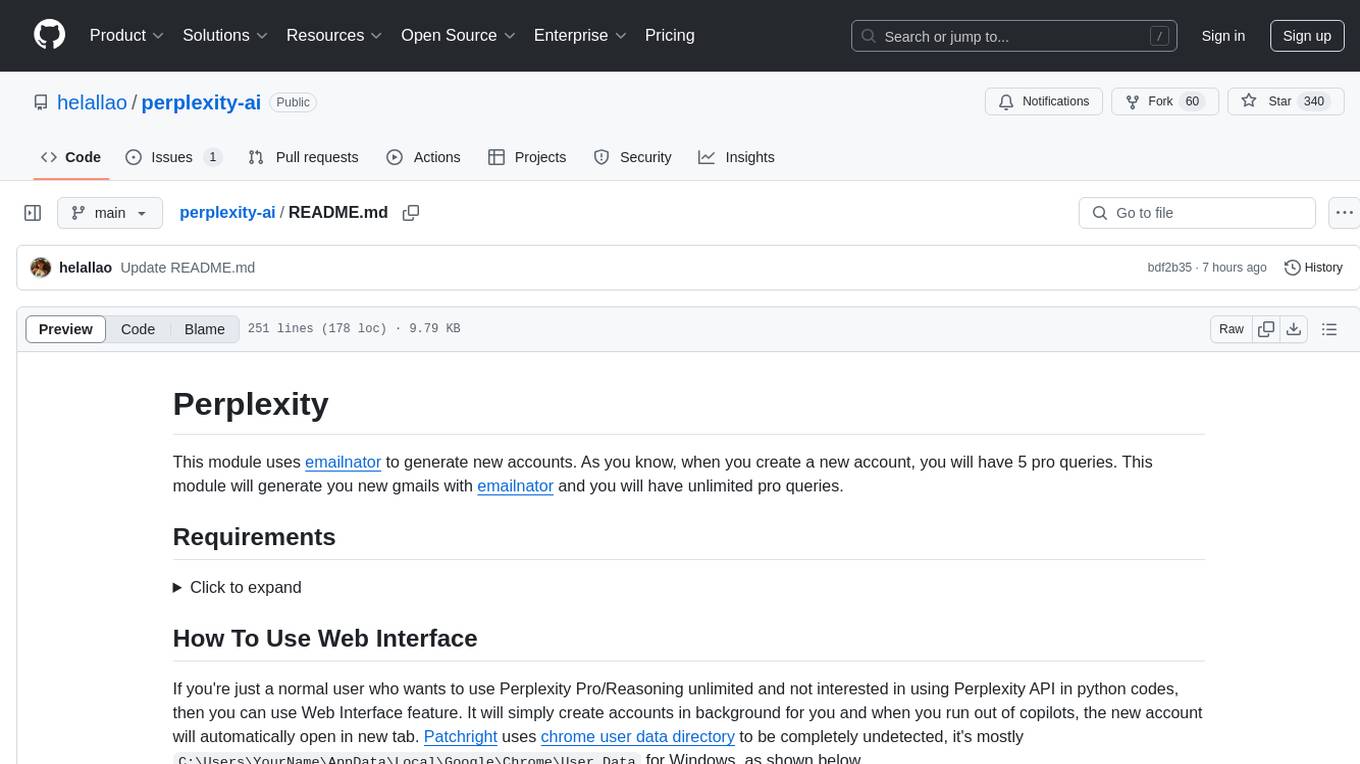Select the Code view
1360x764 pixels.
click(x=138, y=329)
